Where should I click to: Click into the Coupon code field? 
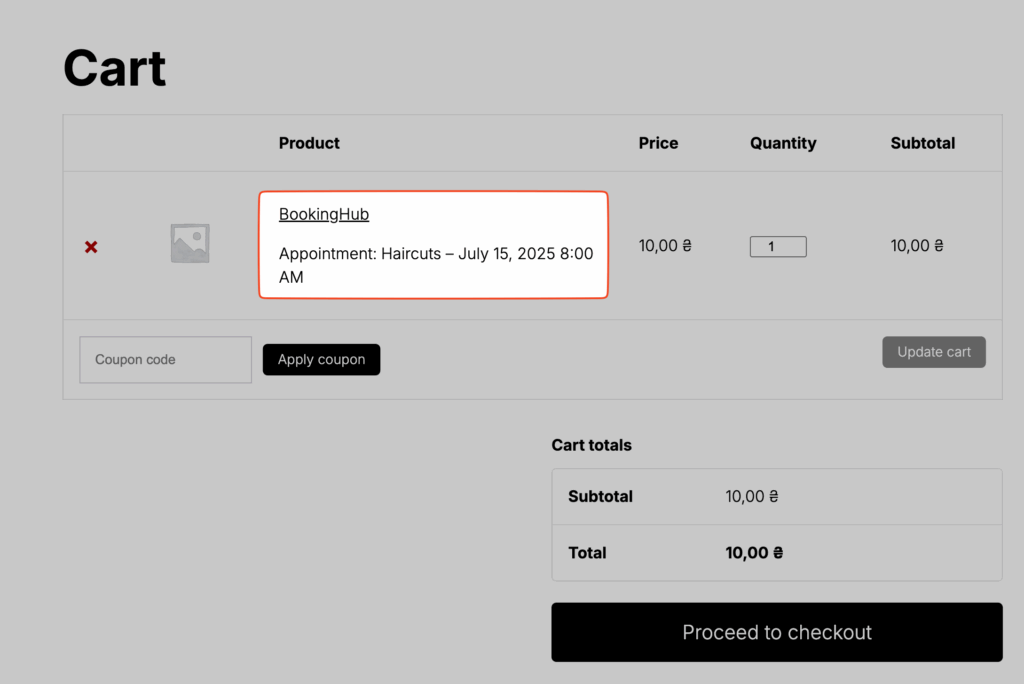pos(165,359)
